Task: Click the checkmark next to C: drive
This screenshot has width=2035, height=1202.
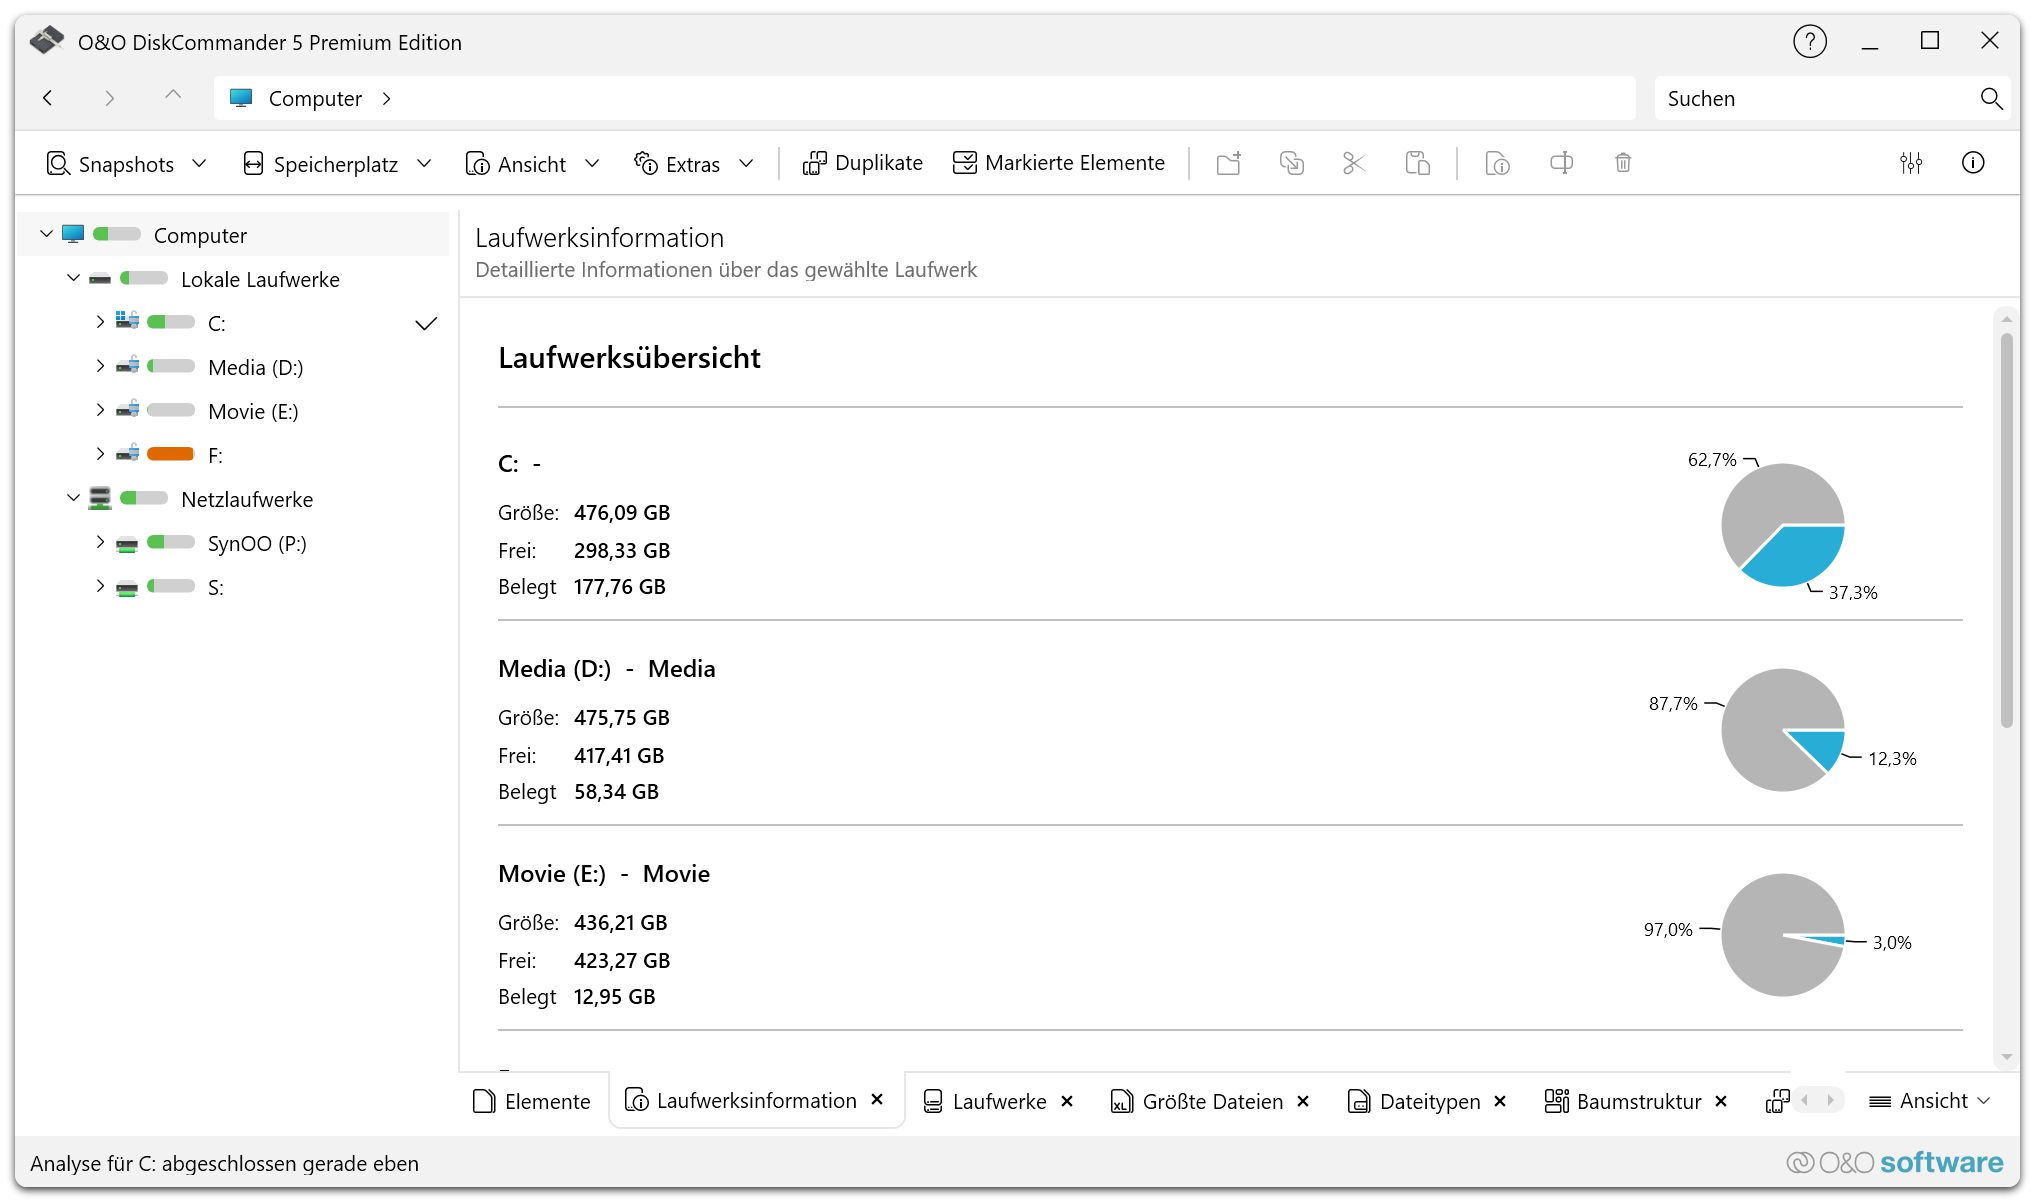Action: click(426, 323)
